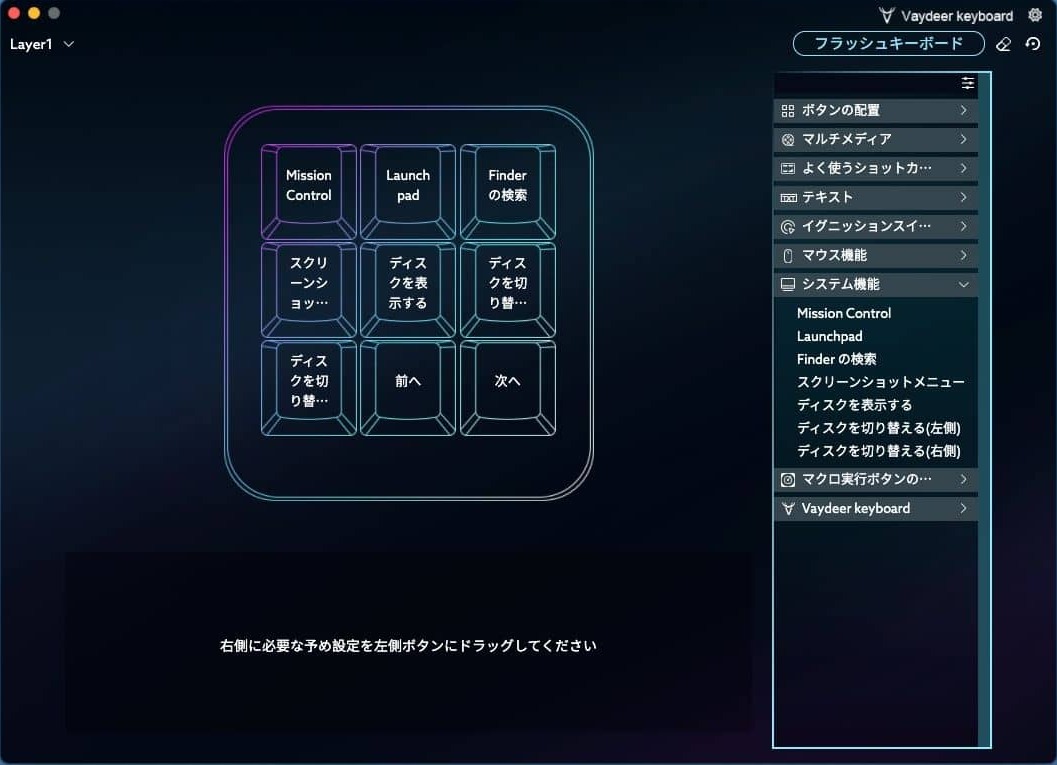
Task: Select the スクリーンショッ… key
Action: tap(309, 290)
